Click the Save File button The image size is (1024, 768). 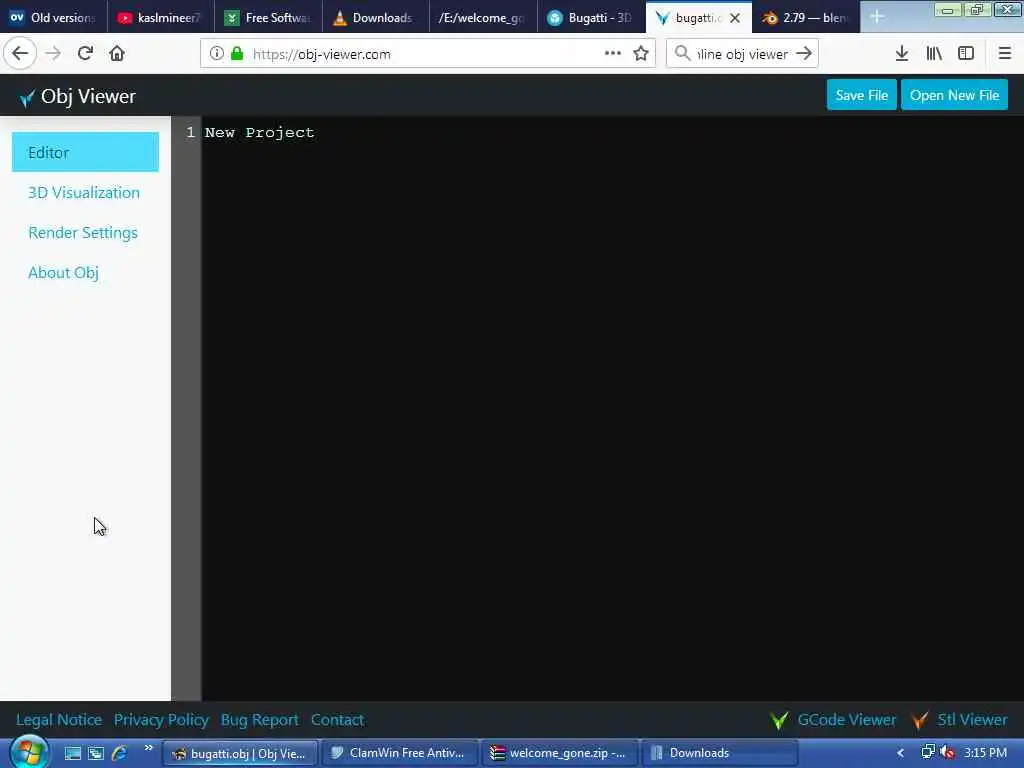pyautogui.click(x=861, y=95)
